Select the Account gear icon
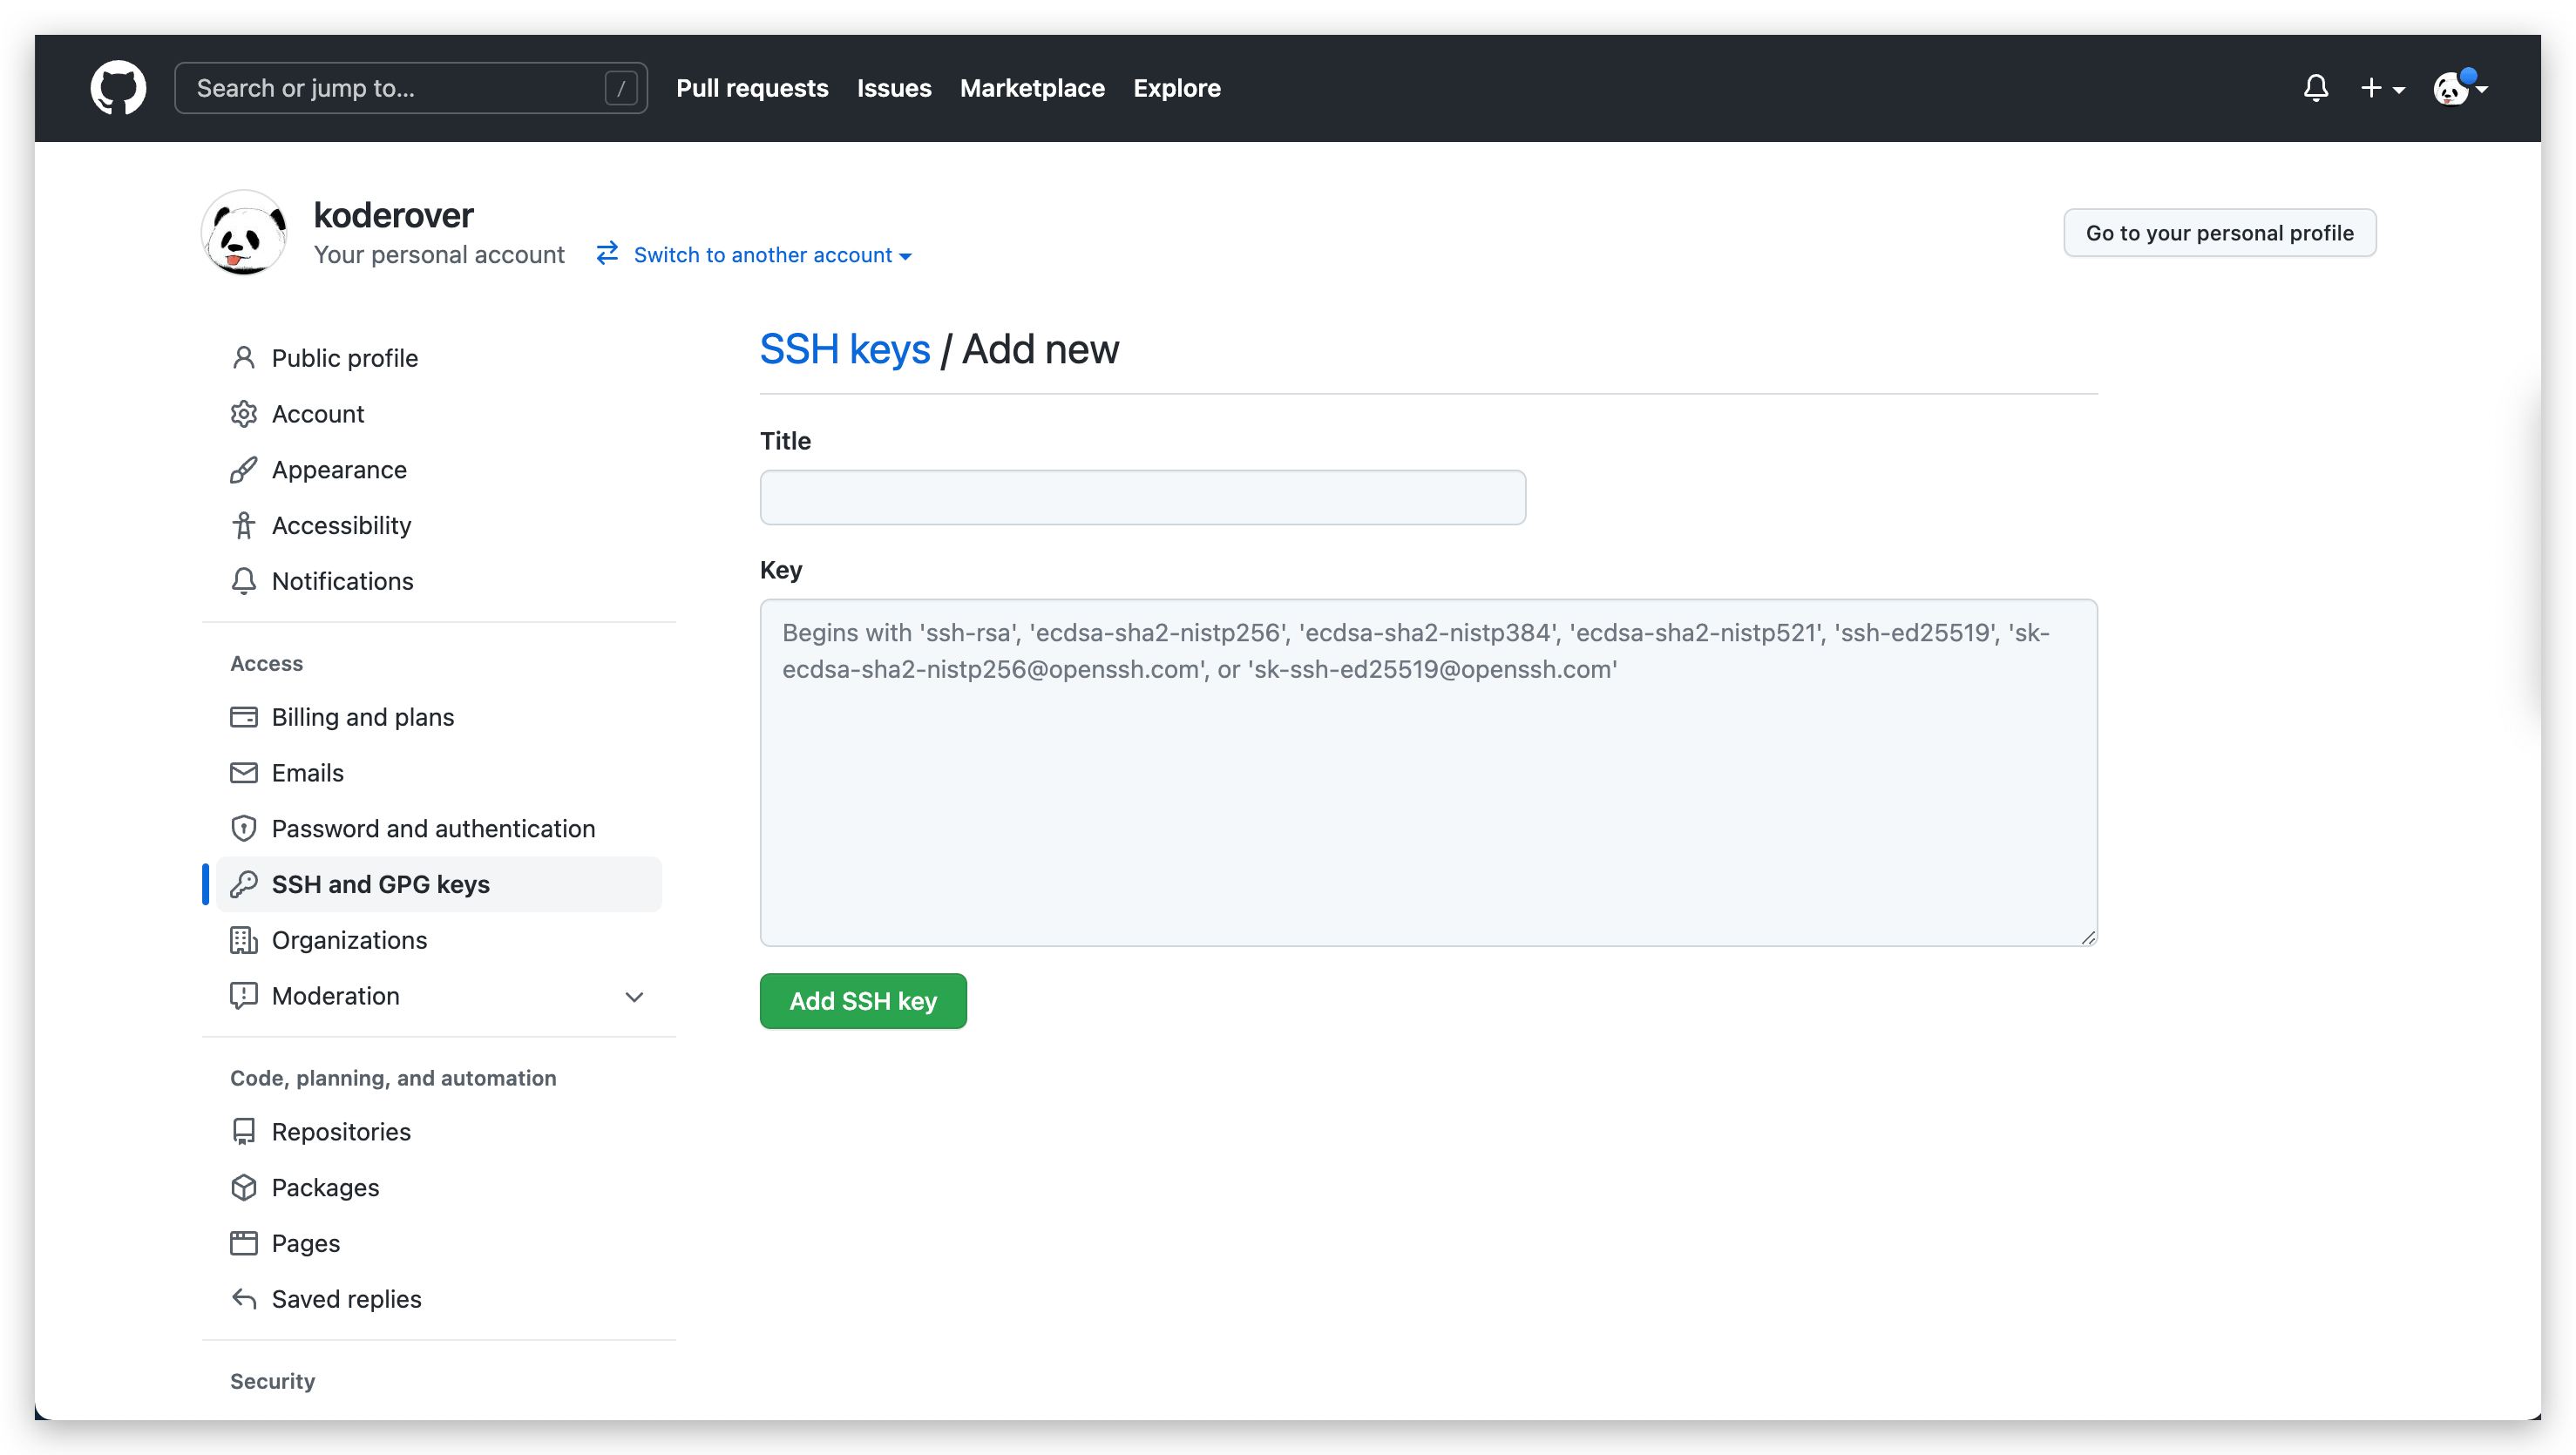Image resolution: width=2576 pixels, height=1455 pixels. (245, 413)
